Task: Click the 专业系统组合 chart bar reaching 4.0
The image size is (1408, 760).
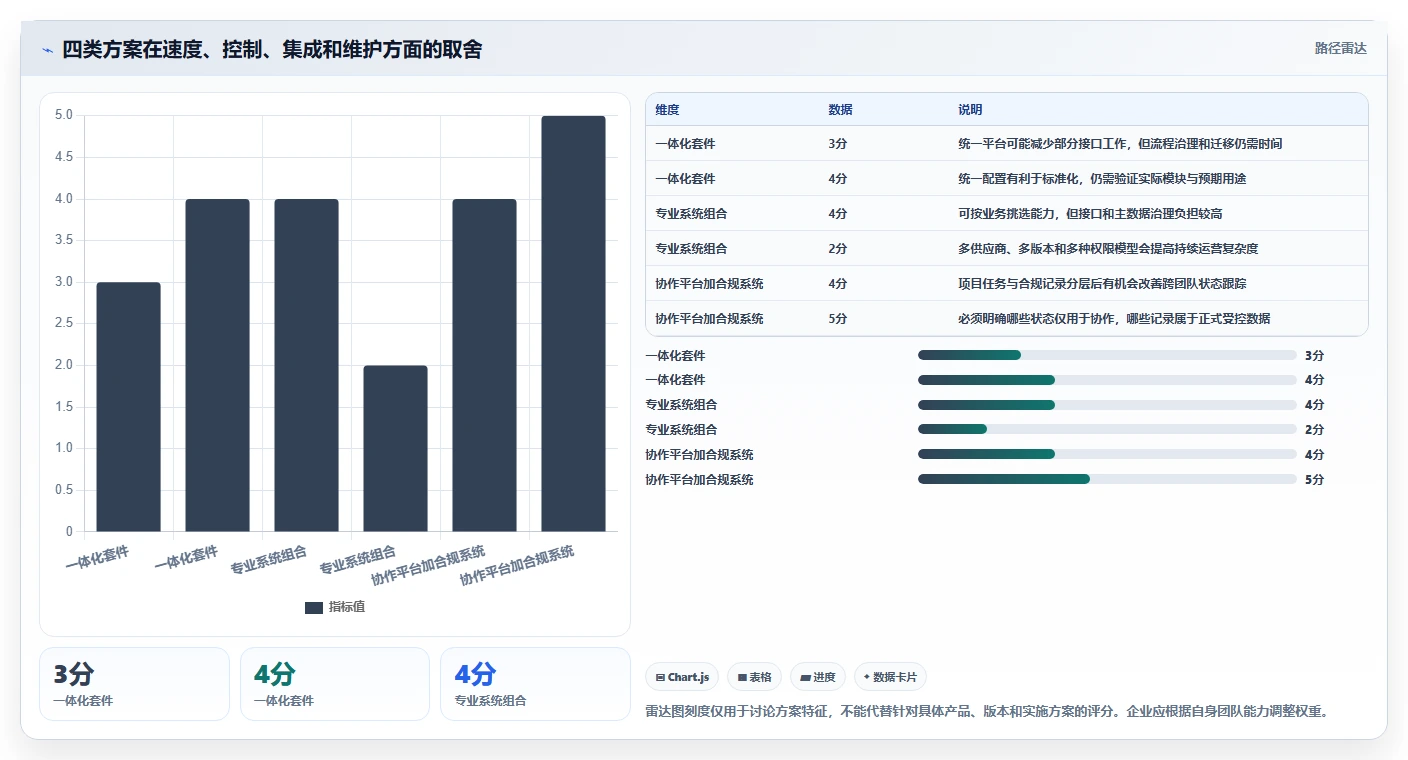Action: [307, 365]
